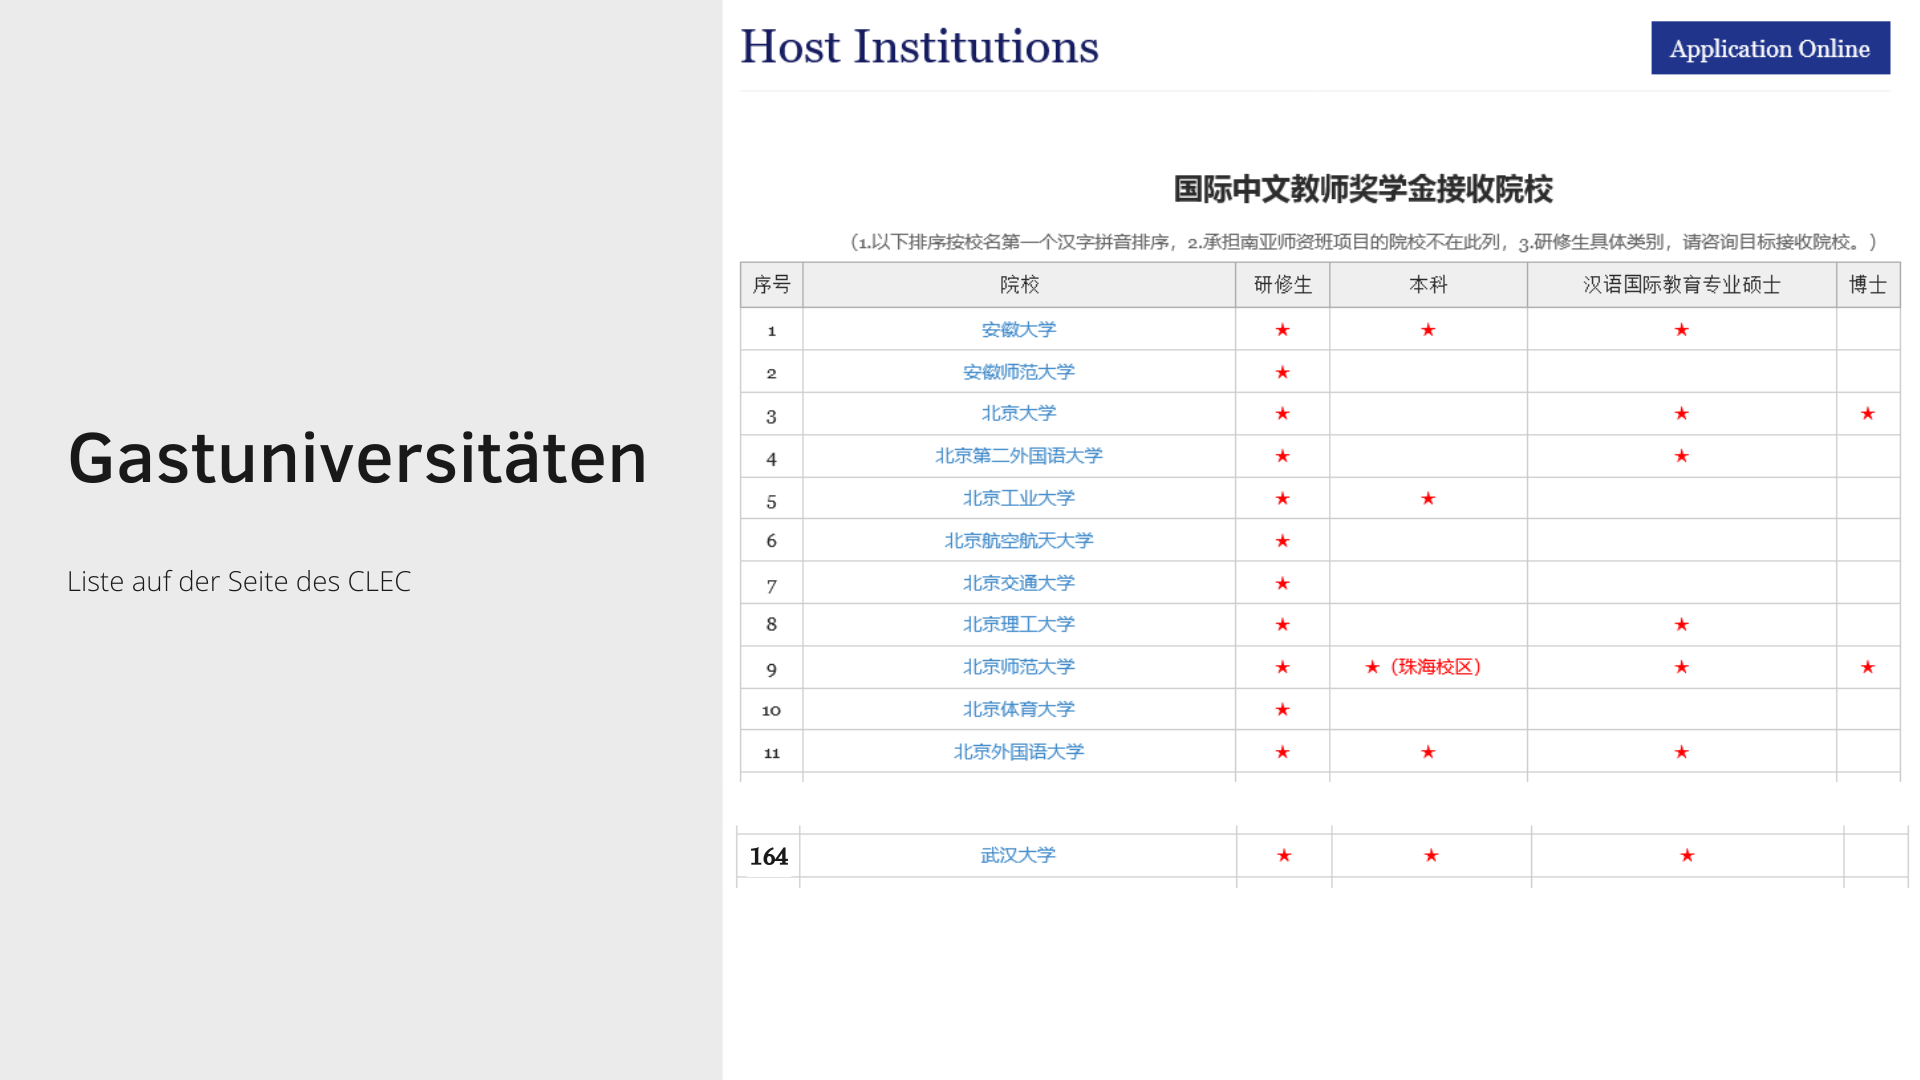Open the 北京工业大学 link
1920x1080 pixels.
[x=1018, y=498]
